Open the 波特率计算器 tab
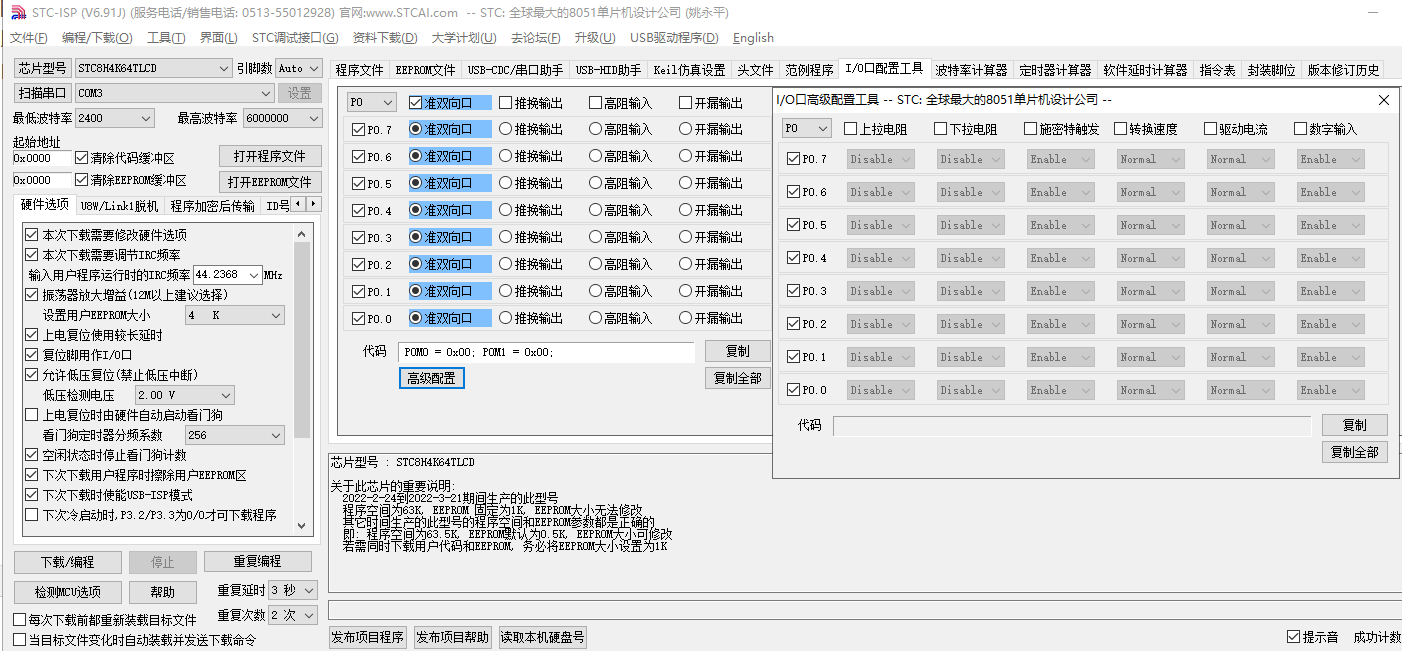The width and height of the screenshot is (1402, 651). 971,70
